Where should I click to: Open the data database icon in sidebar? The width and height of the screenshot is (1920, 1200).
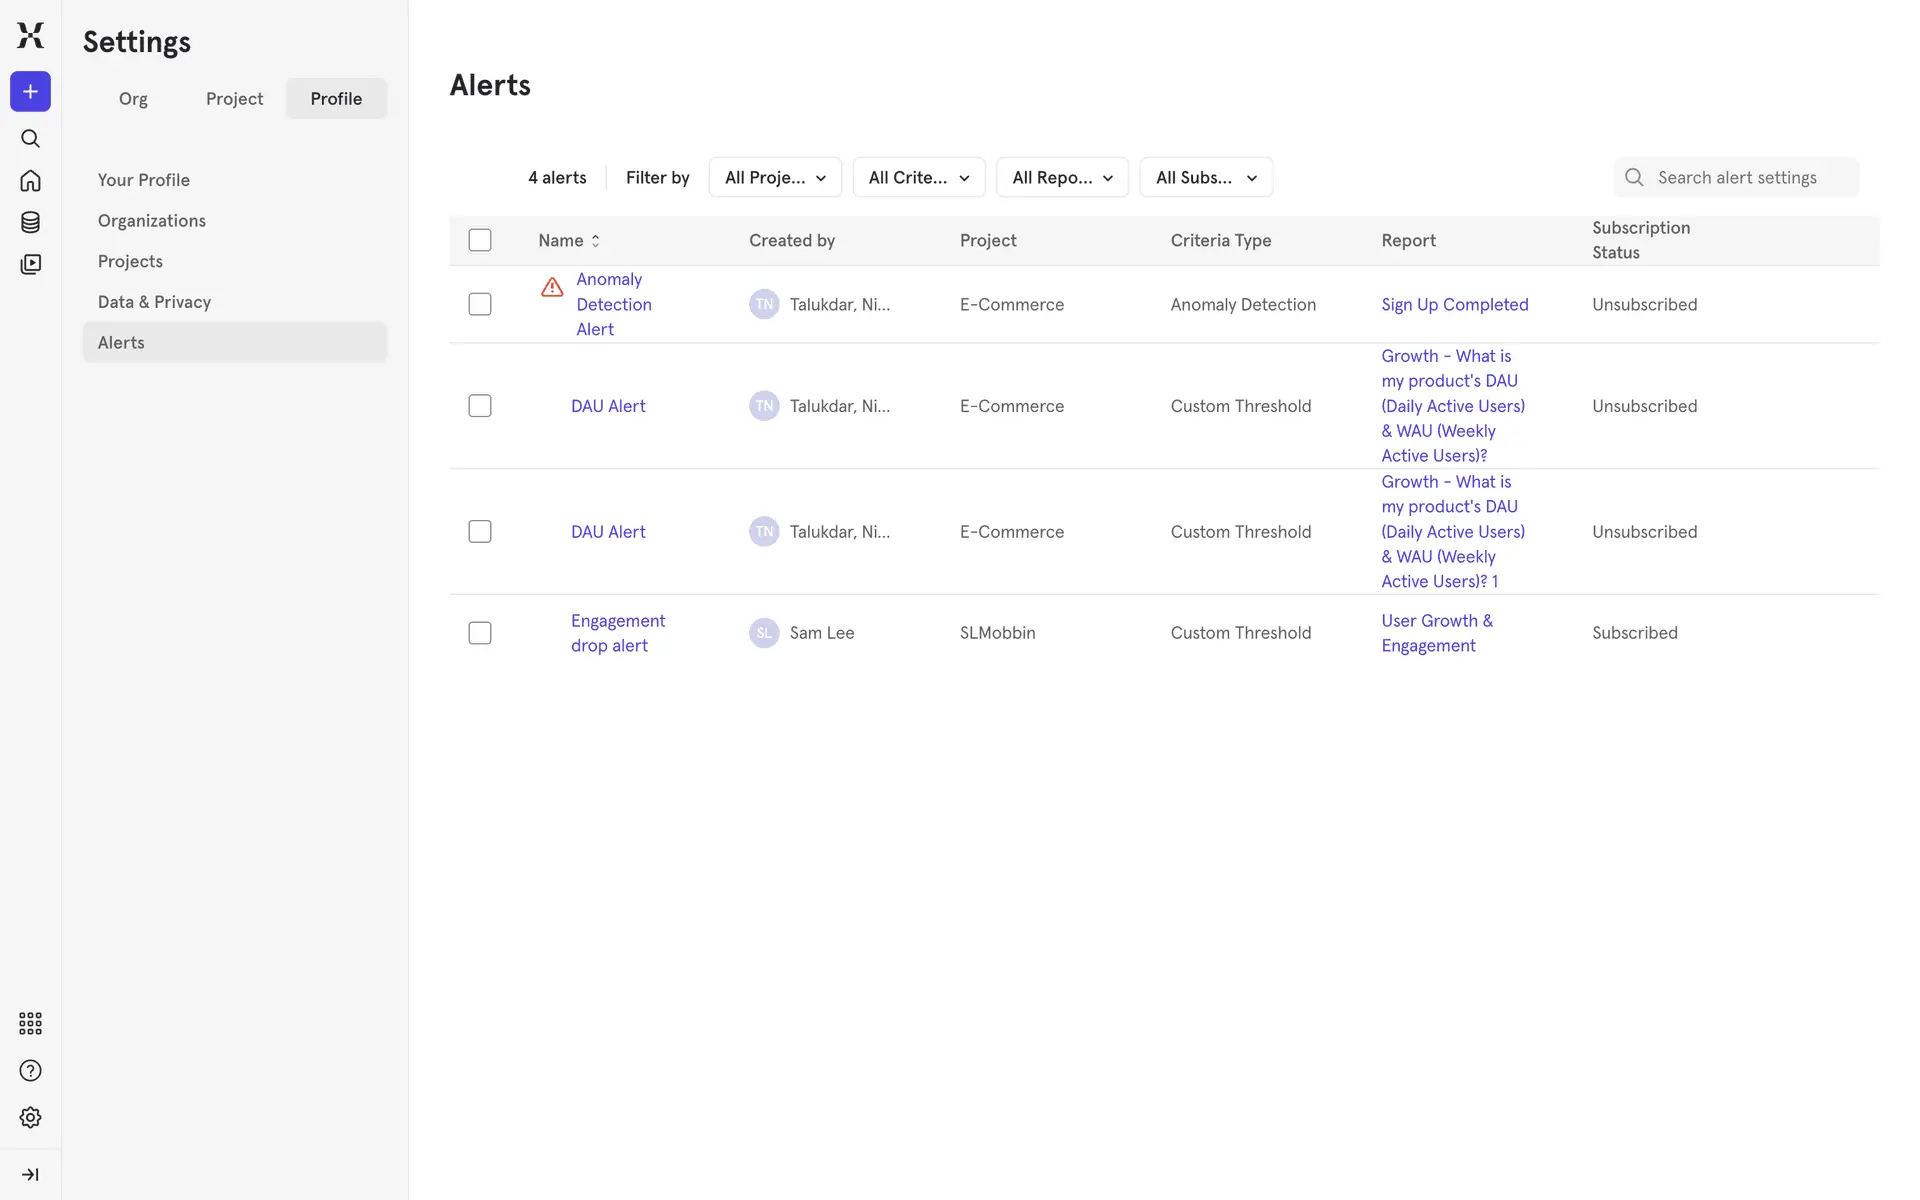30,222
